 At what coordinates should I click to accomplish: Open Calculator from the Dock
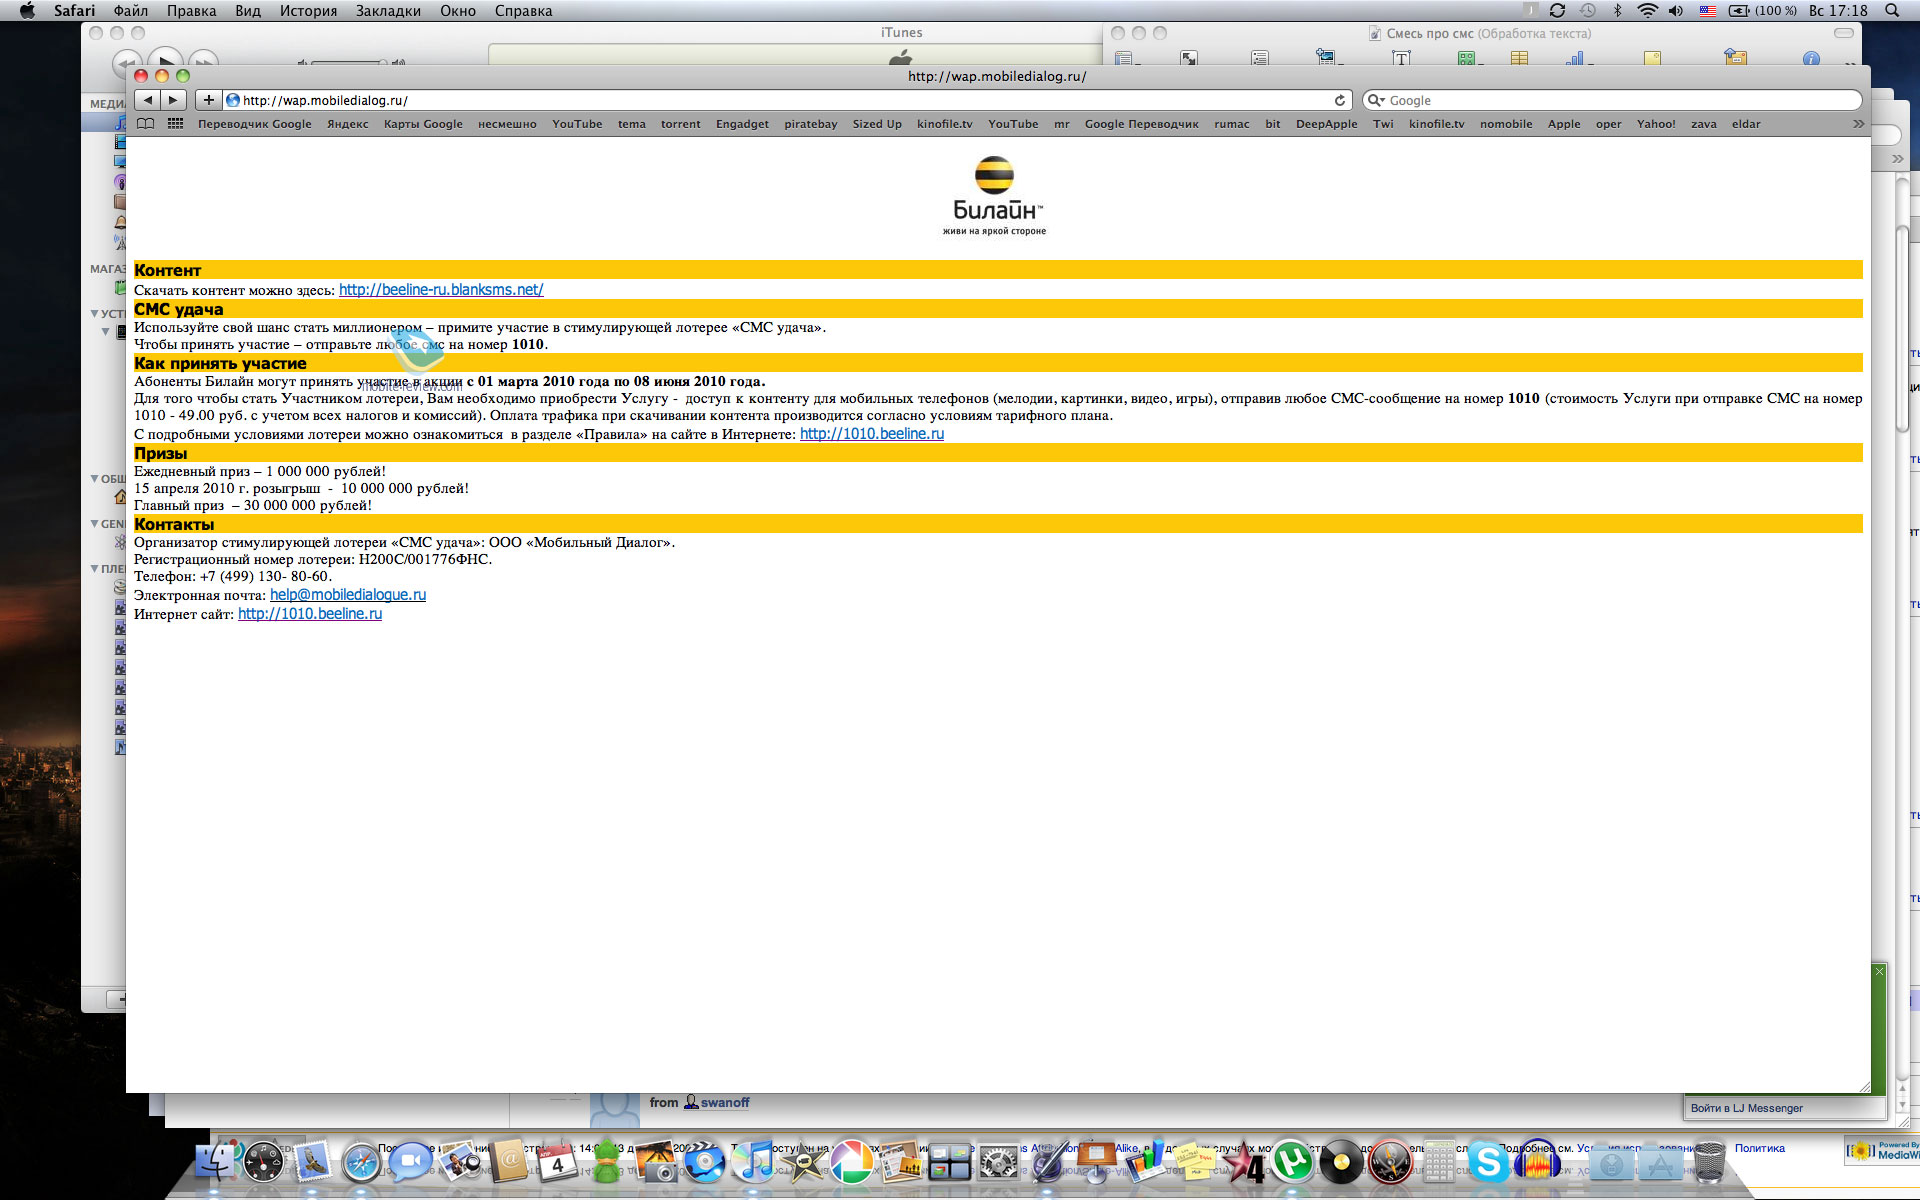coord(1439,1162)
